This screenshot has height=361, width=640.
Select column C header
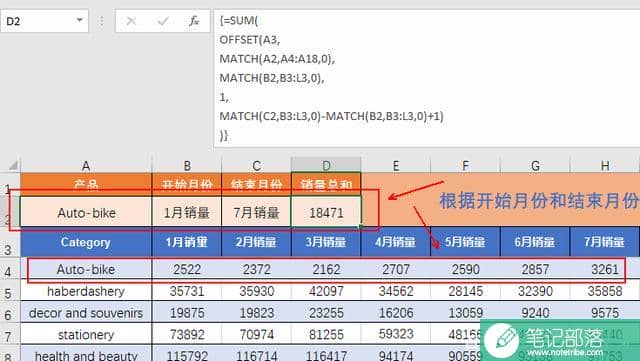256,165
